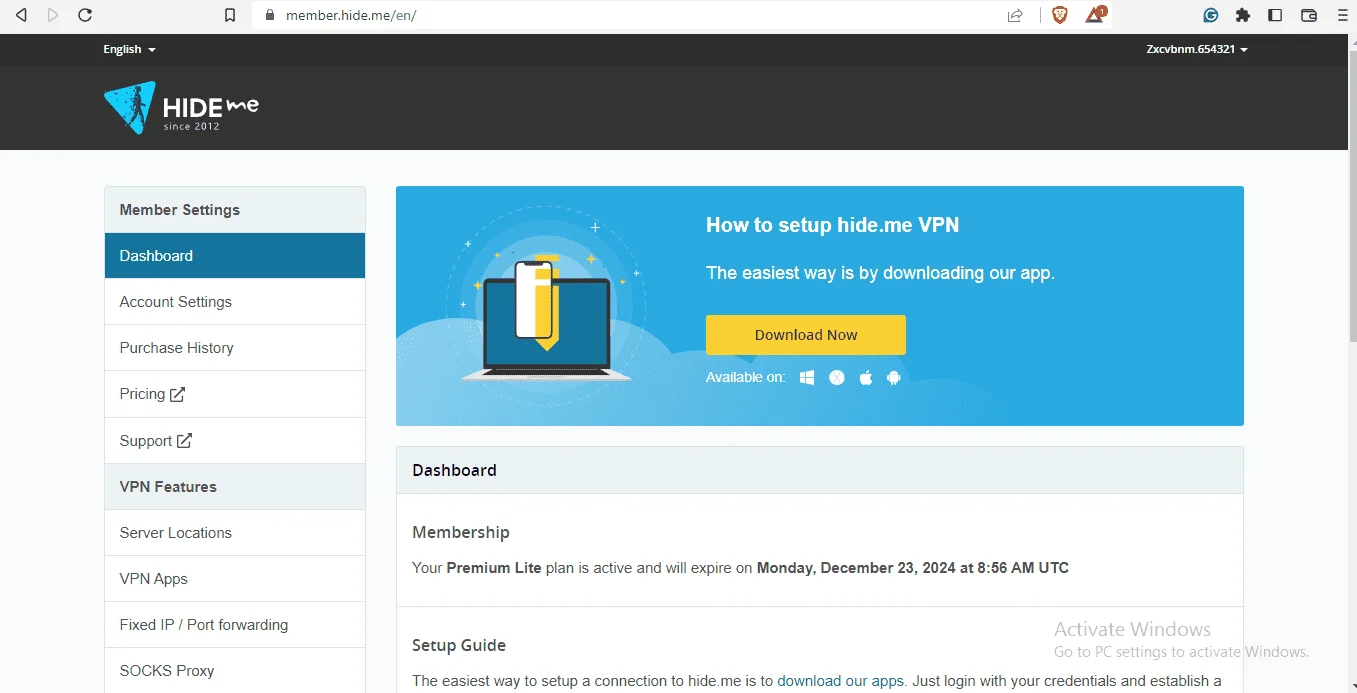Open the Brave Wallet icon
1357x693 pixels.
[x=1309, y=15]
